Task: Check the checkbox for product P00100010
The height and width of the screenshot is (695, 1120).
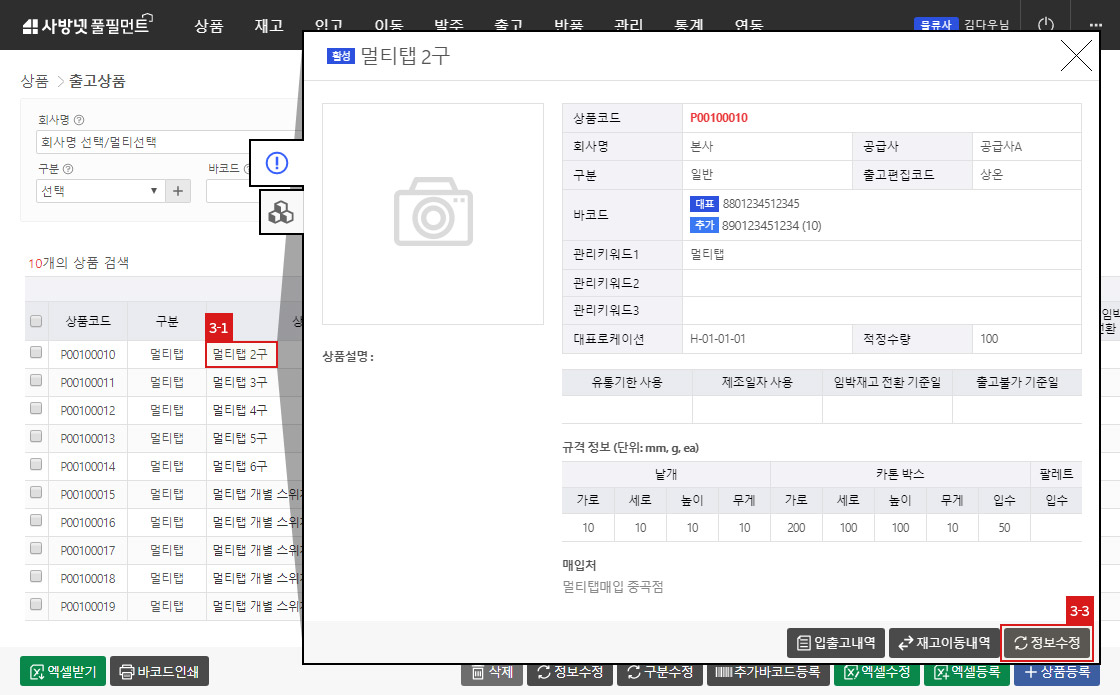Action: pyautogui.click(x=37, y=353)
